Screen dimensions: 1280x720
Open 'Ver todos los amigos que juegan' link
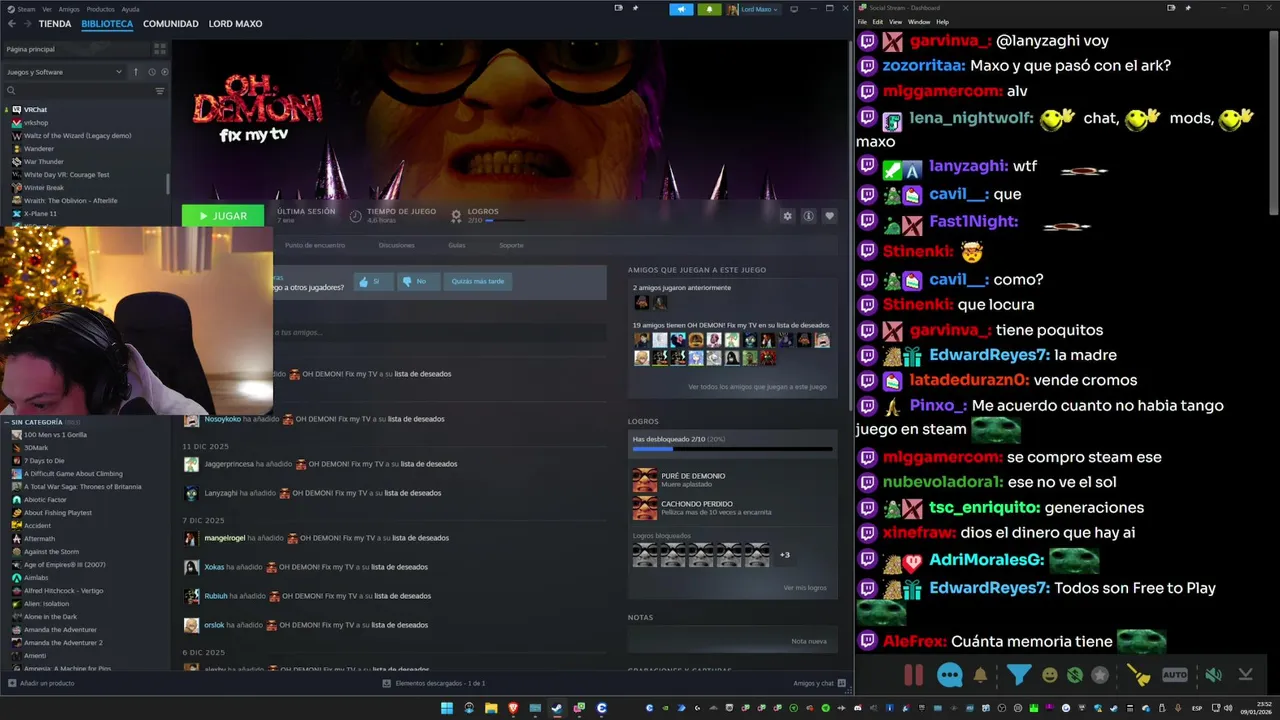[757, 387]
